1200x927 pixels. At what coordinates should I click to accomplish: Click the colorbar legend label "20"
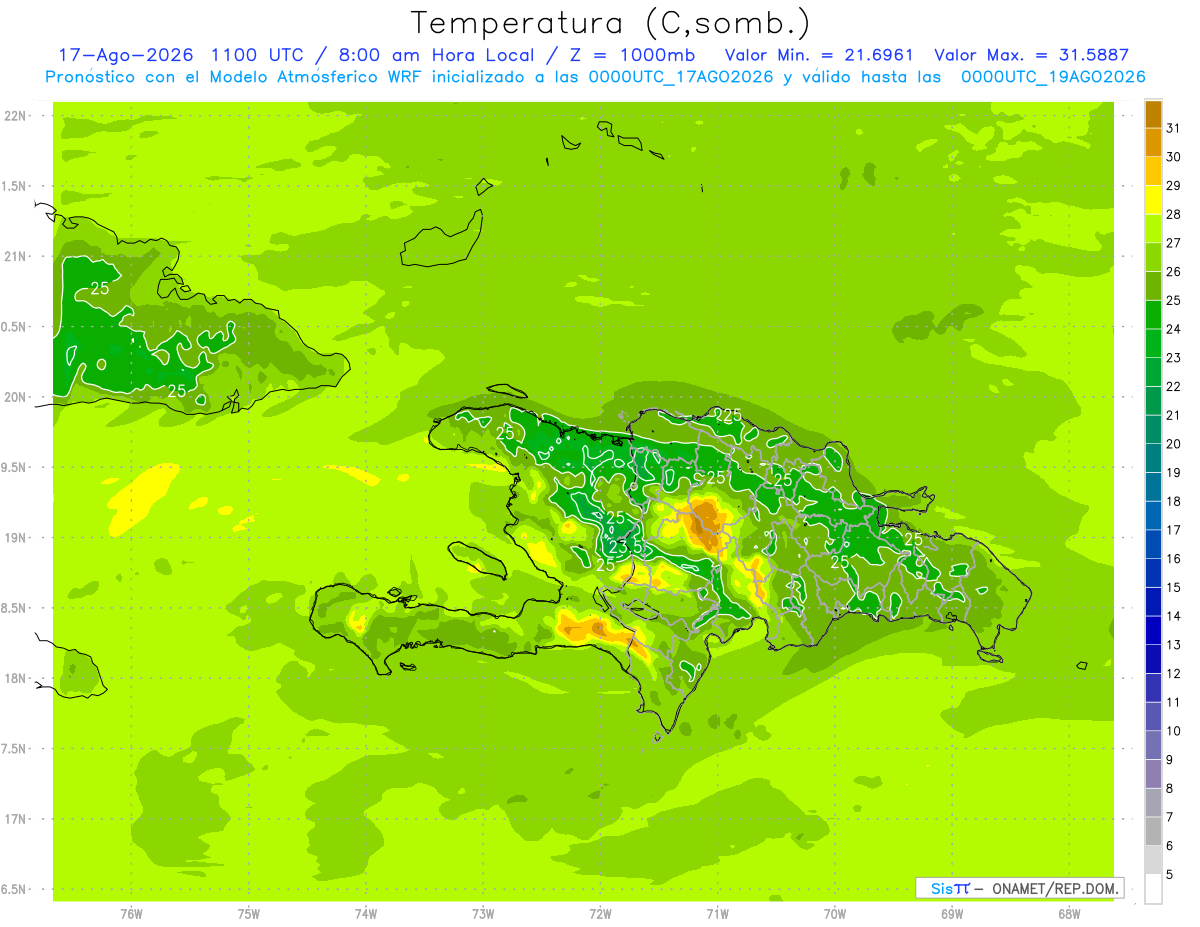coord(1173,444)
